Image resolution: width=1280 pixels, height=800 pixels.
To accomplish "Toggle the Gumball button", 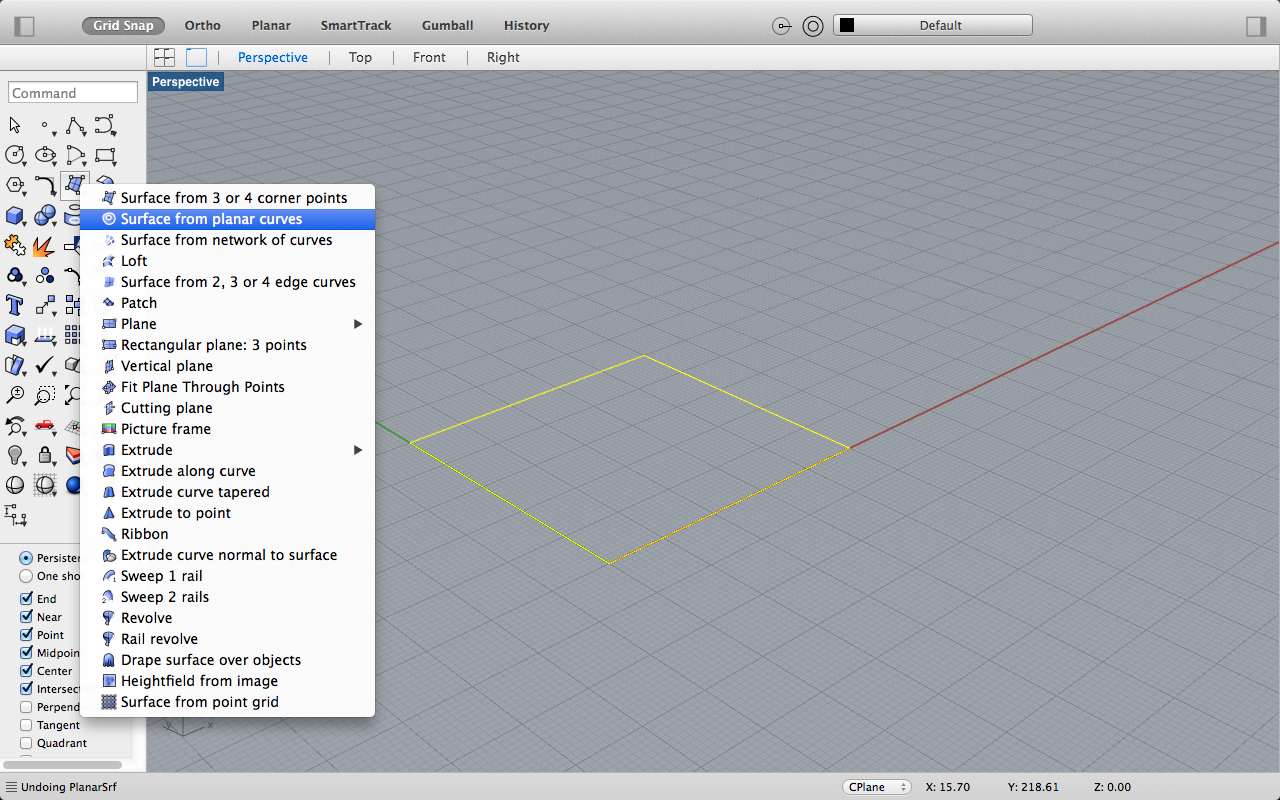I will pos(447,25).
